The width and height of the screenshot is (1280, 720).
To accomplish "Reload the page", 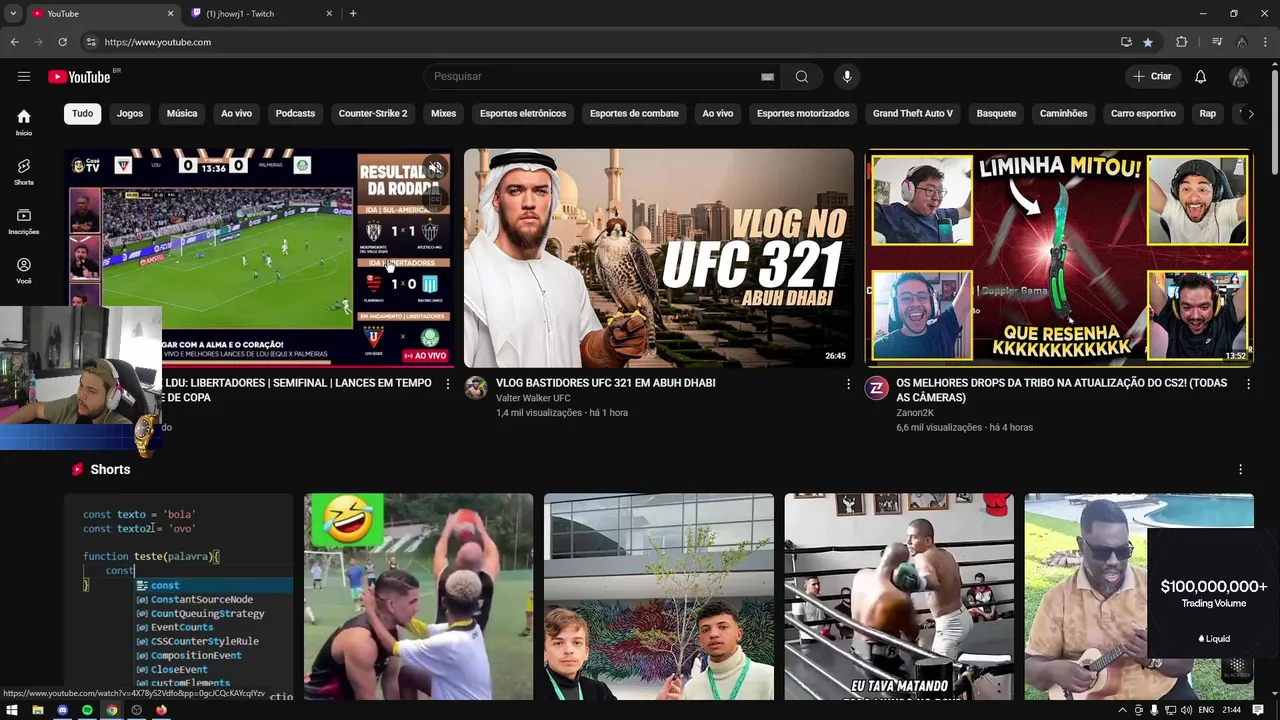I will (x=62, y=42).
